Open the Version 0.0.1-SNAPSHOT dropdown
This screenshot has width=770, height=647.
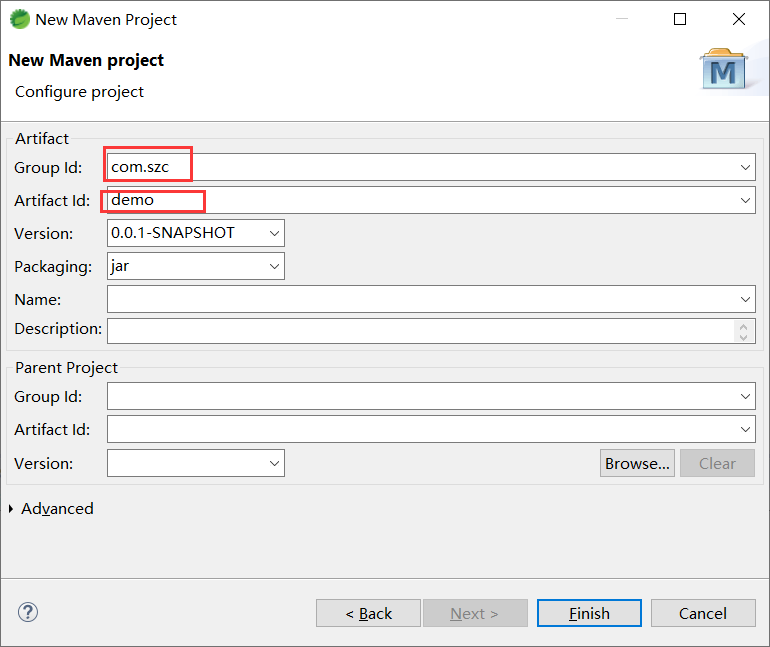click(274, 234)
